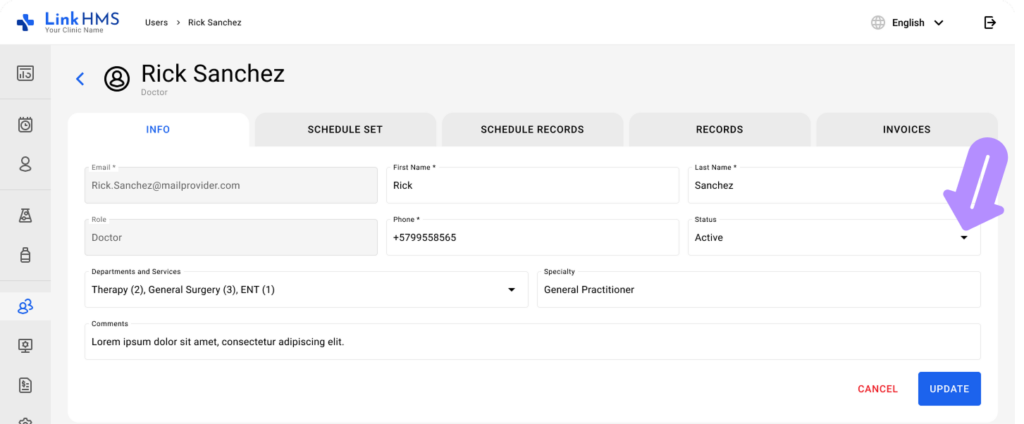
Task: Open the laboratory flask sidebar icon
Action: (25, 216)
